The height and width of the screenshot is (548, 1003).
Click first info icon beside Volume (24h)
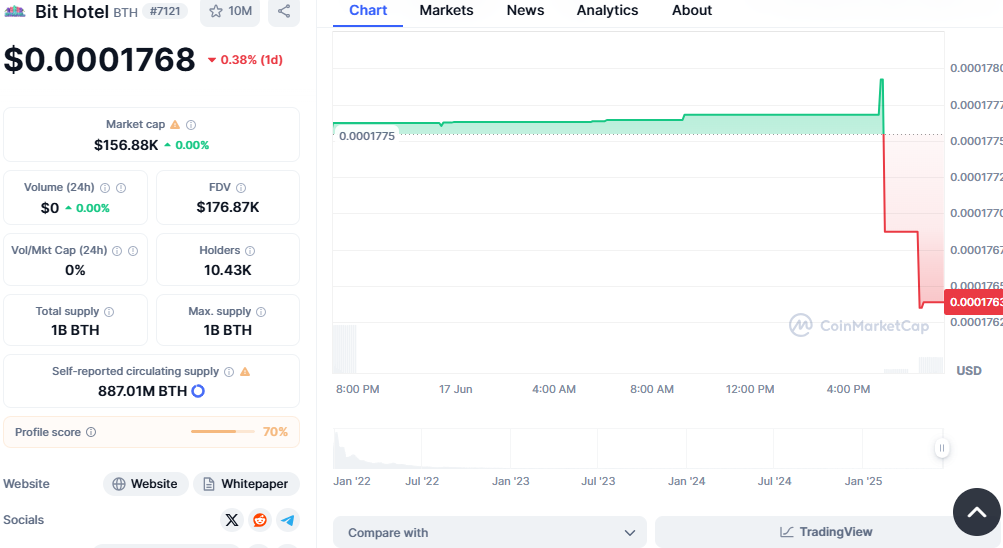tap(105, 188)
